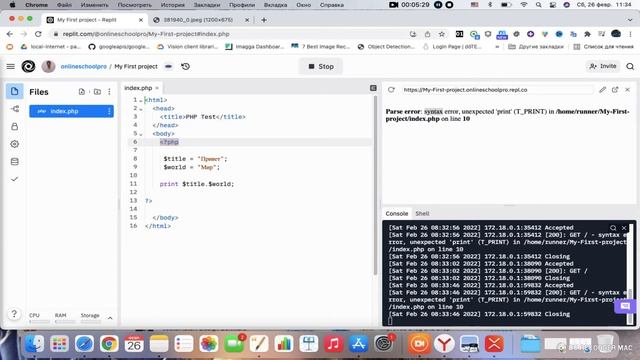
Task: Open the Файл menu in menu bar
Action: click(64, 5)
